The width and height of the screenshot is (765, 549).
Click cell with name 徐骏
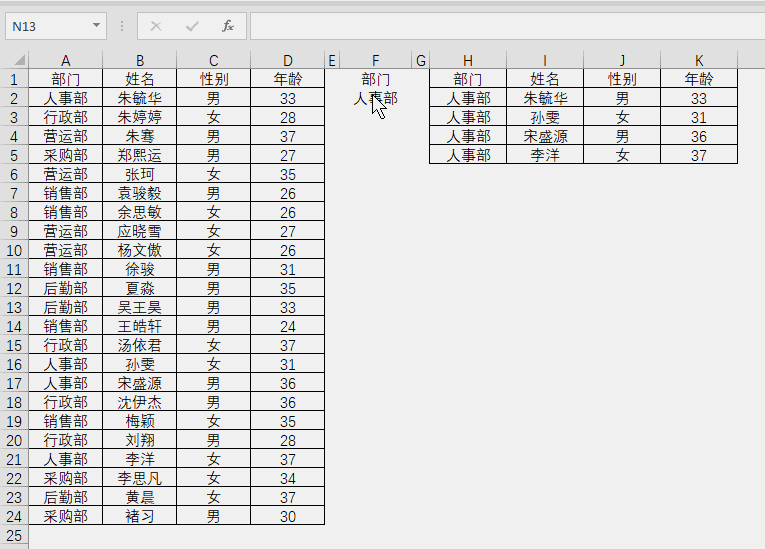point(140,269)
